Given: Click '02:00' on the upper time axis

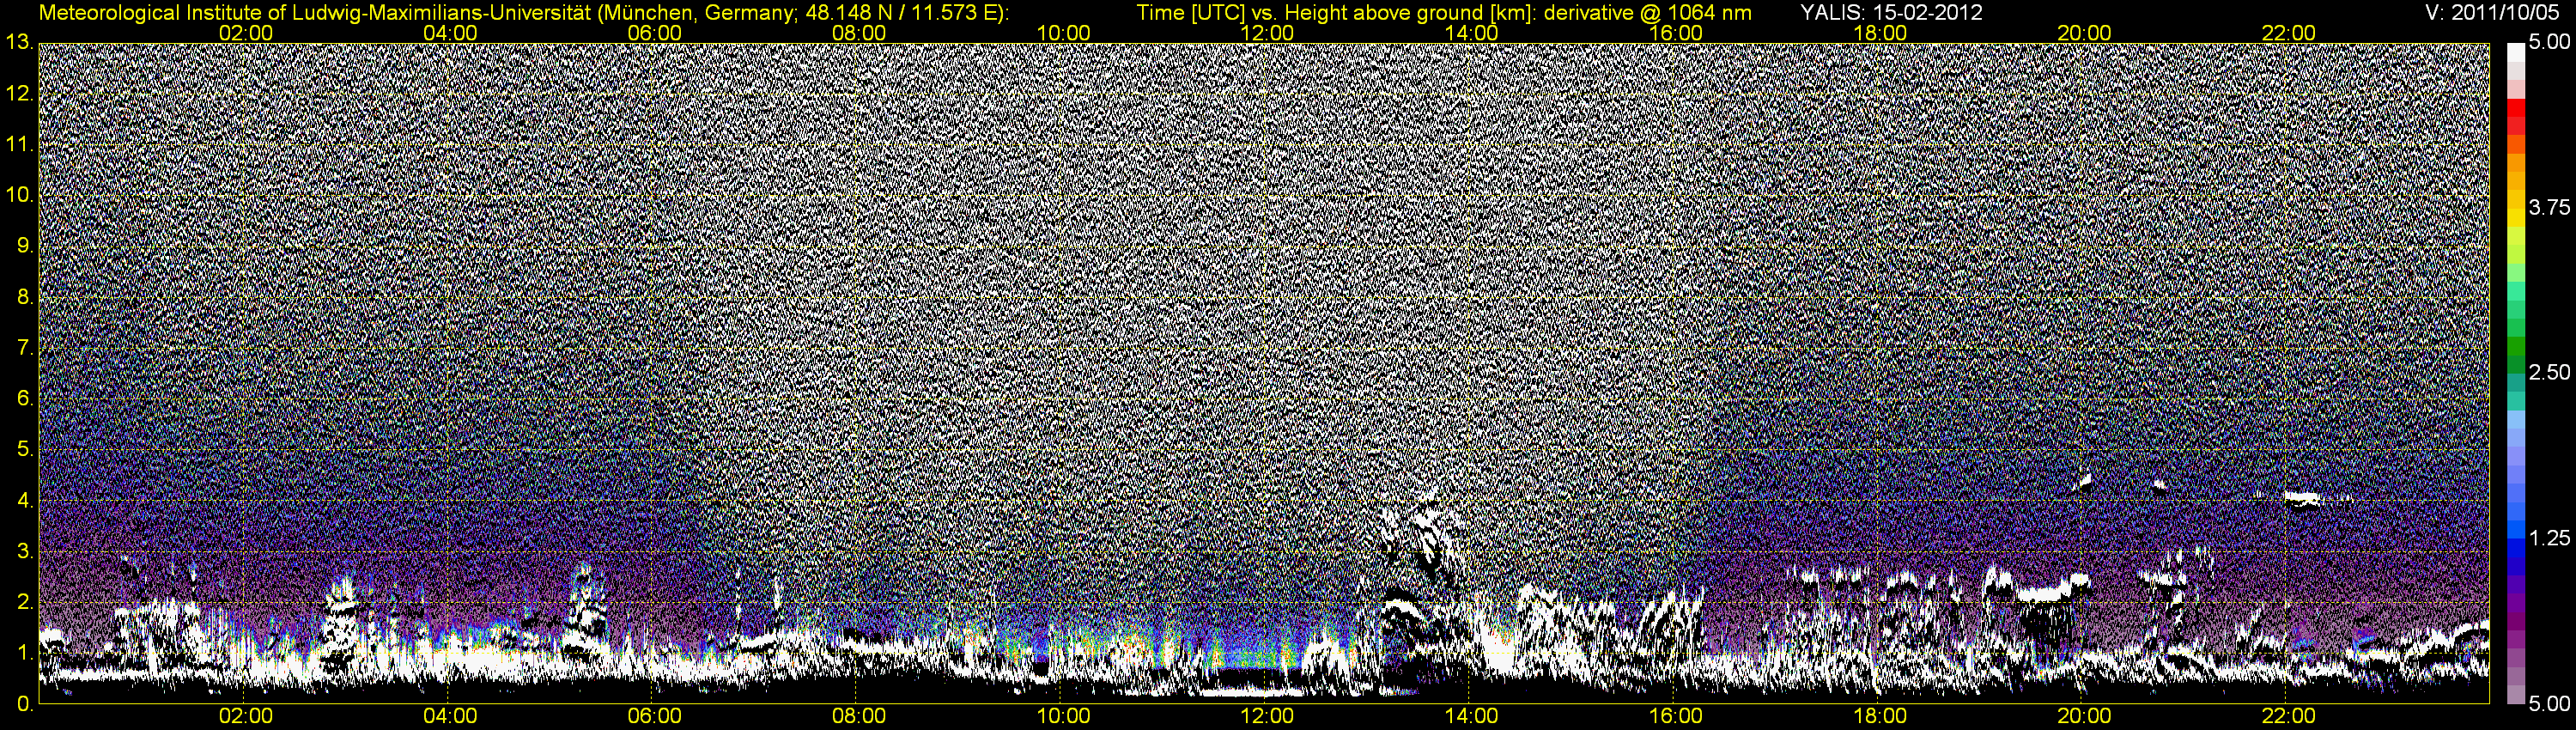Looking at the screenshot, I should tap(246, 33).
